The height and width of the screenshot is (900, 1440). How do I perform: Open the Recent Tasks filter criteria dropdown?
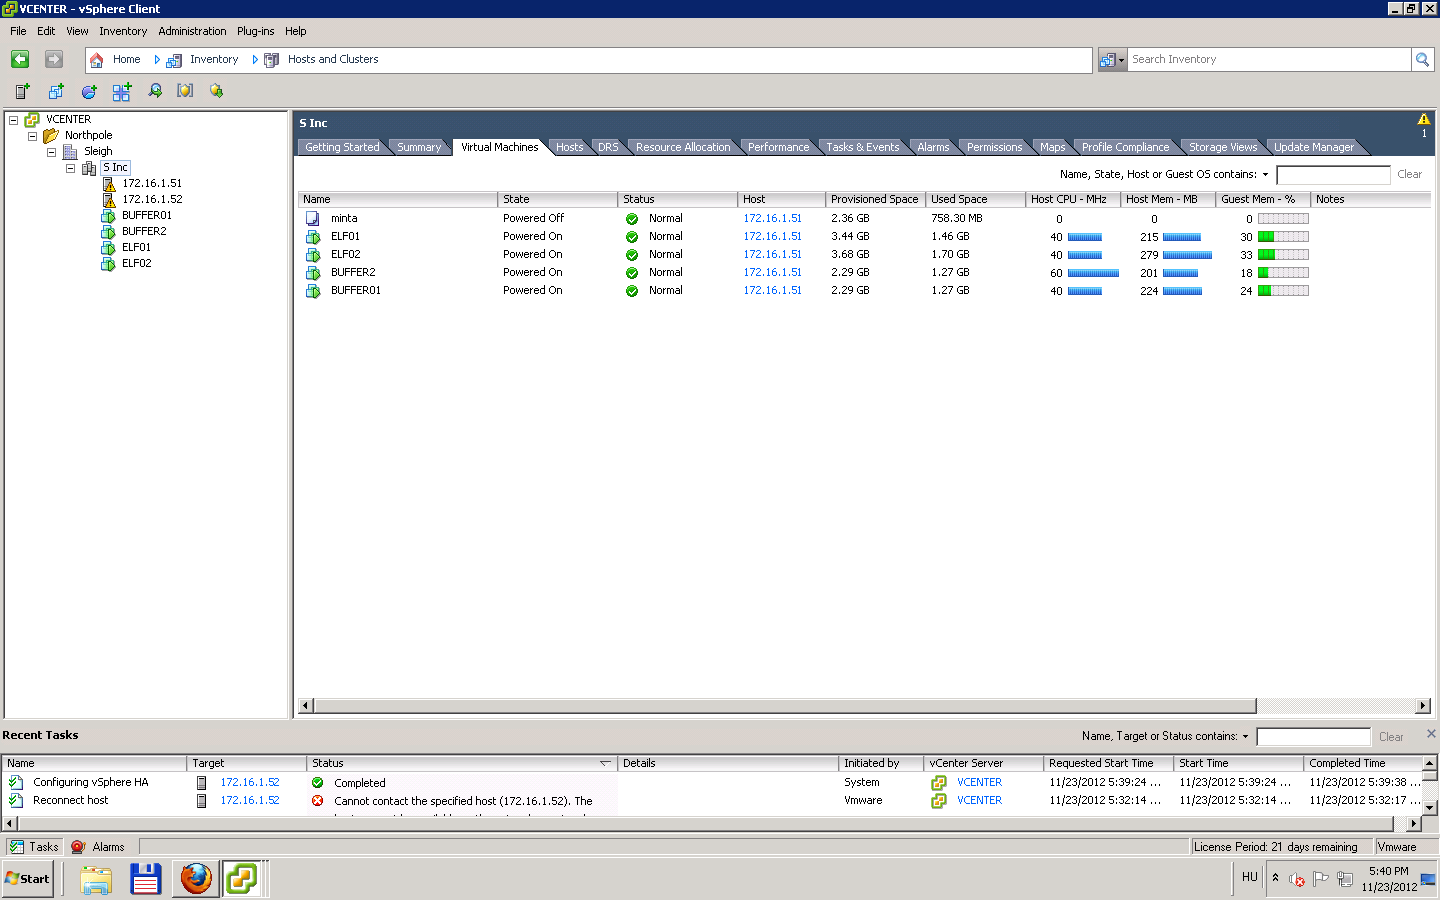pos(1245,737)
